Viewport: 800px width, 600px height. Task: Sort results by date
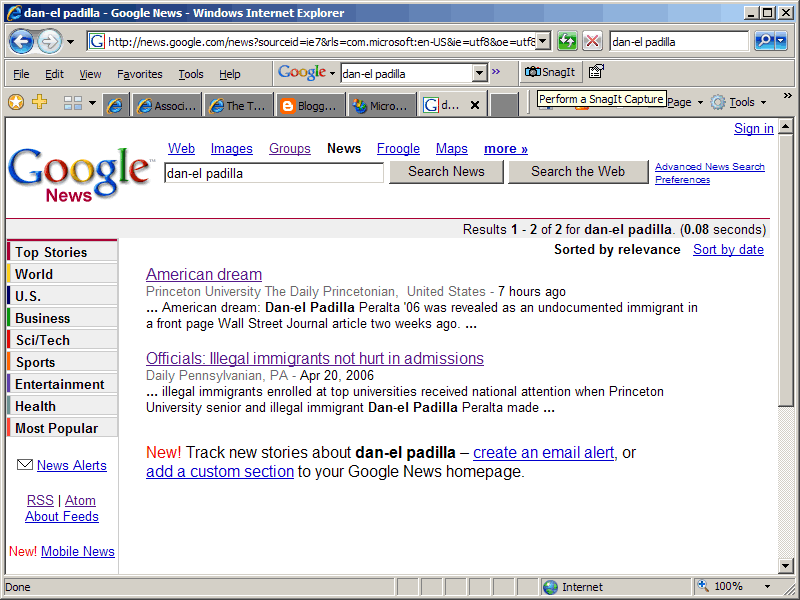pyautogui.click(x=728, y=249)
